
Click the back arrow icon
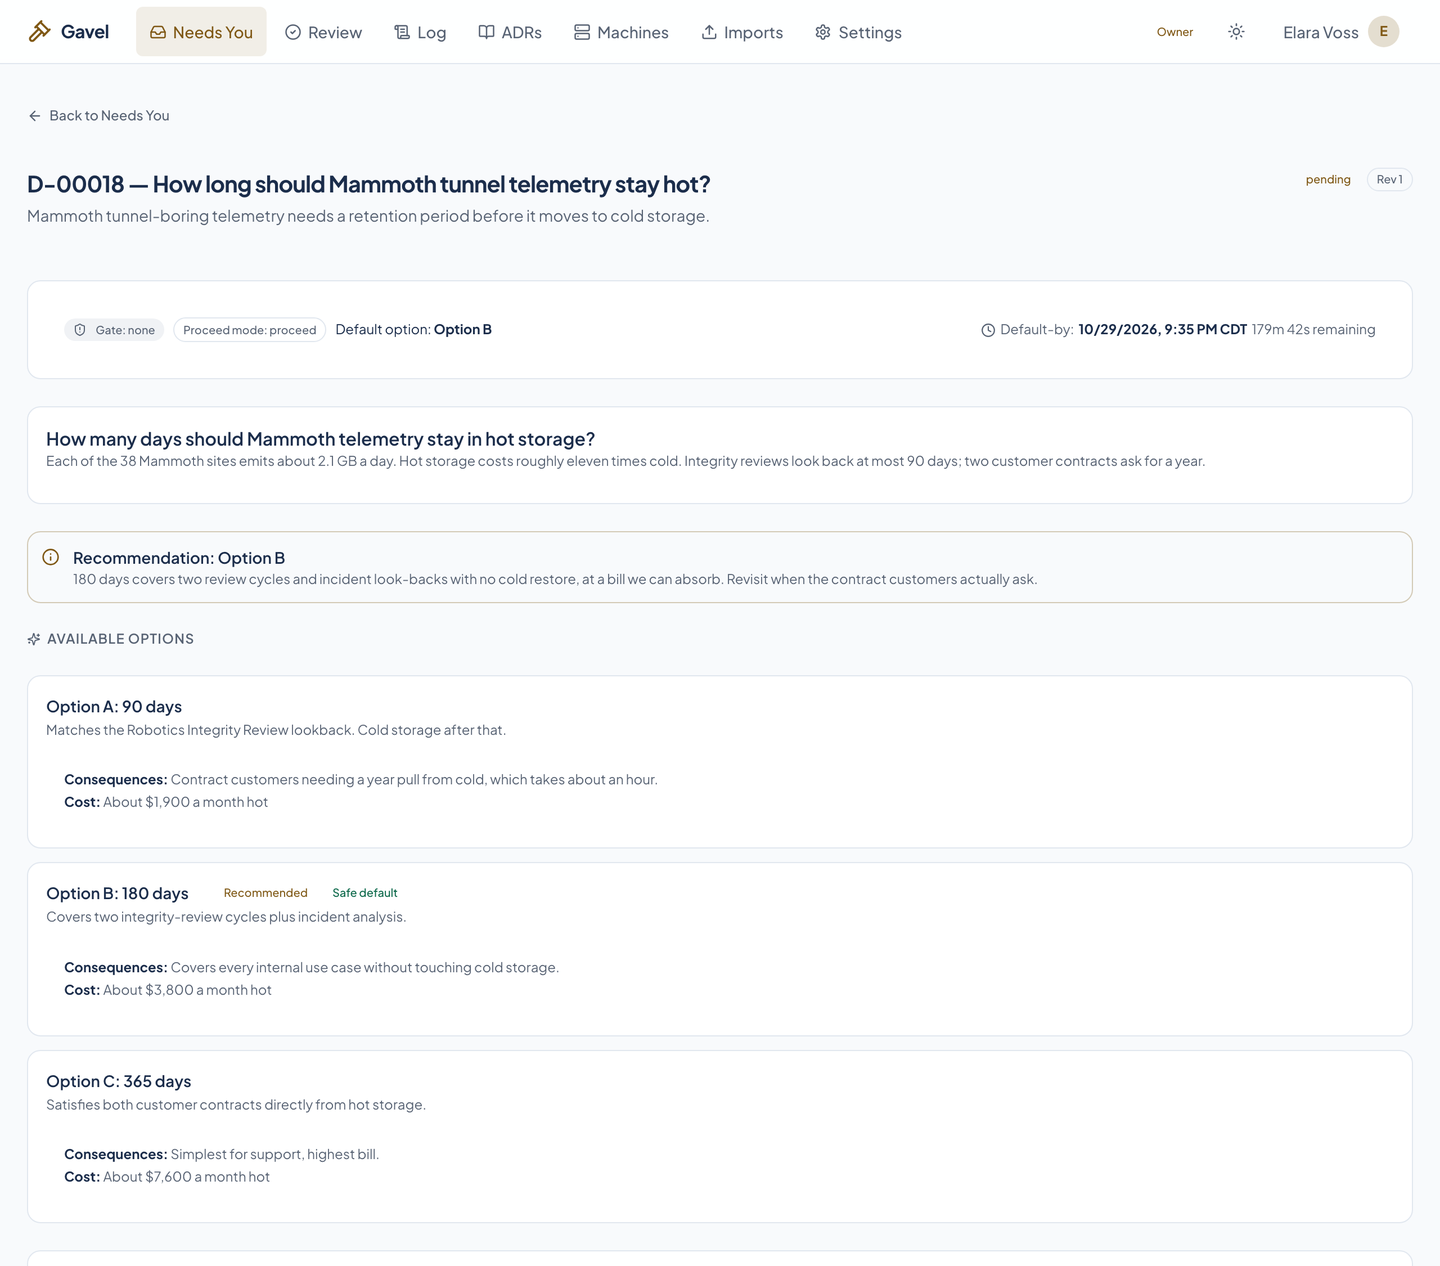35,116
